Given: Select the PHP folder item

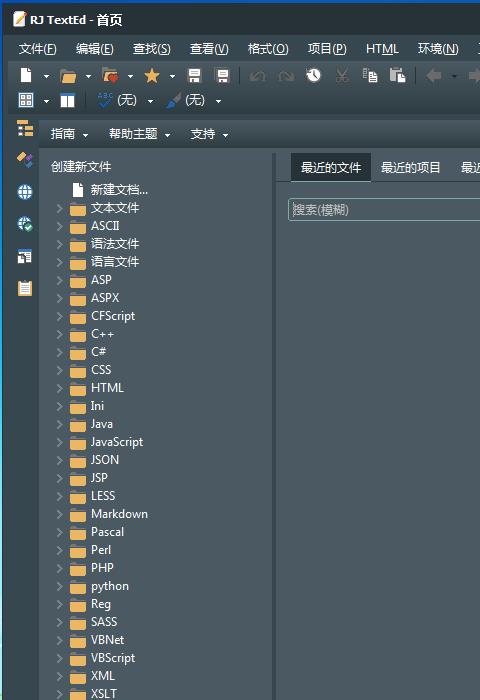Looking at the screenshot, I should pyautogui.click(x=102, y=568).
